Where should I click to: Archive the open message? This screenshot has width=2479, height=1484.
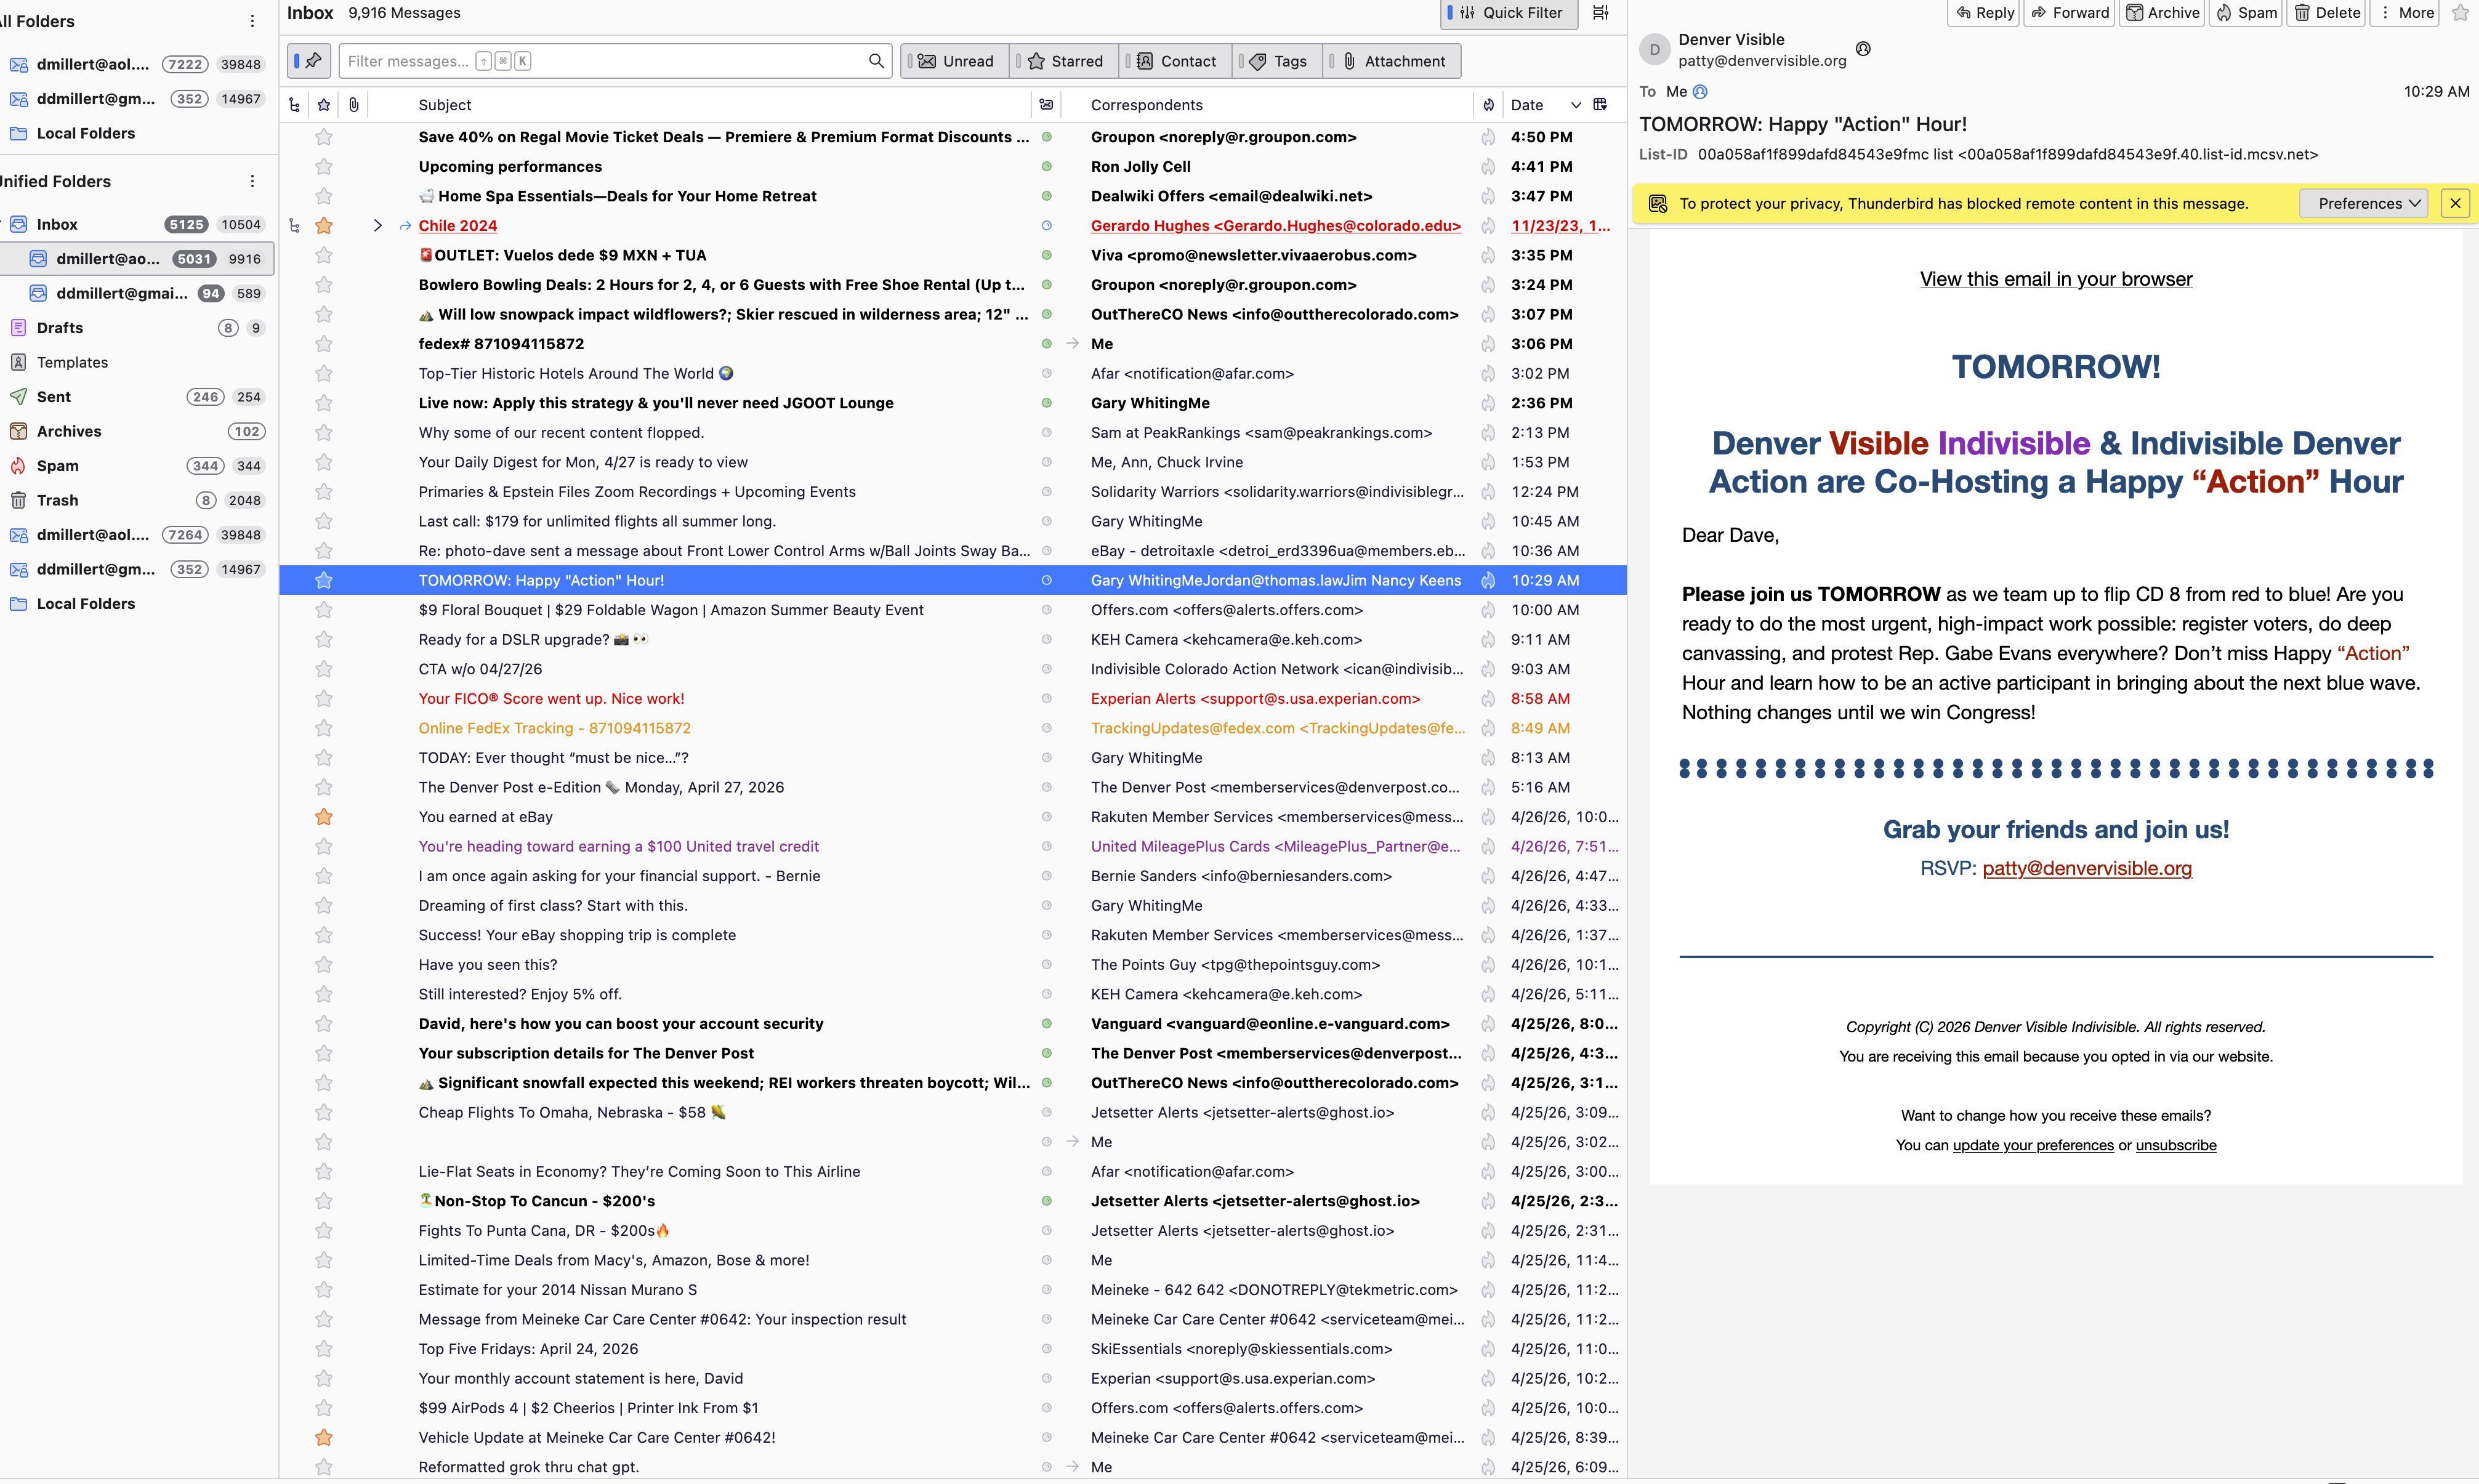2163,13
